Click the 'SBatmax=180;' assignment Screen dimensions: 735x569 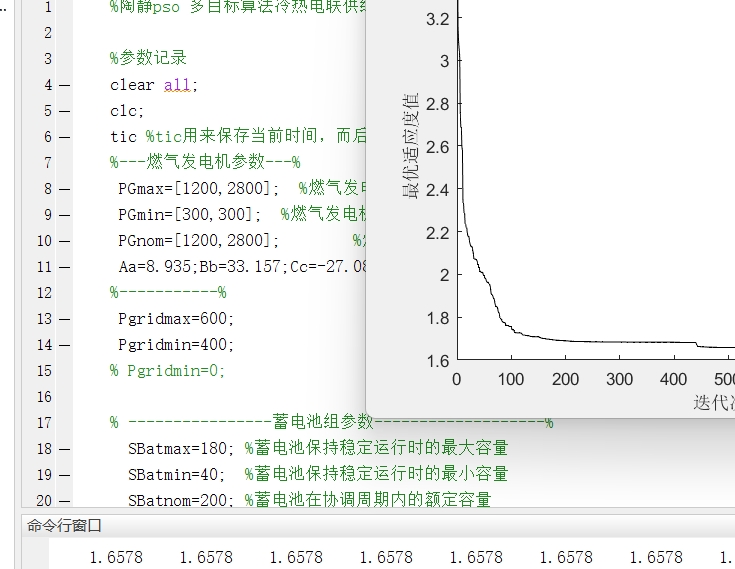pos(181,449)
